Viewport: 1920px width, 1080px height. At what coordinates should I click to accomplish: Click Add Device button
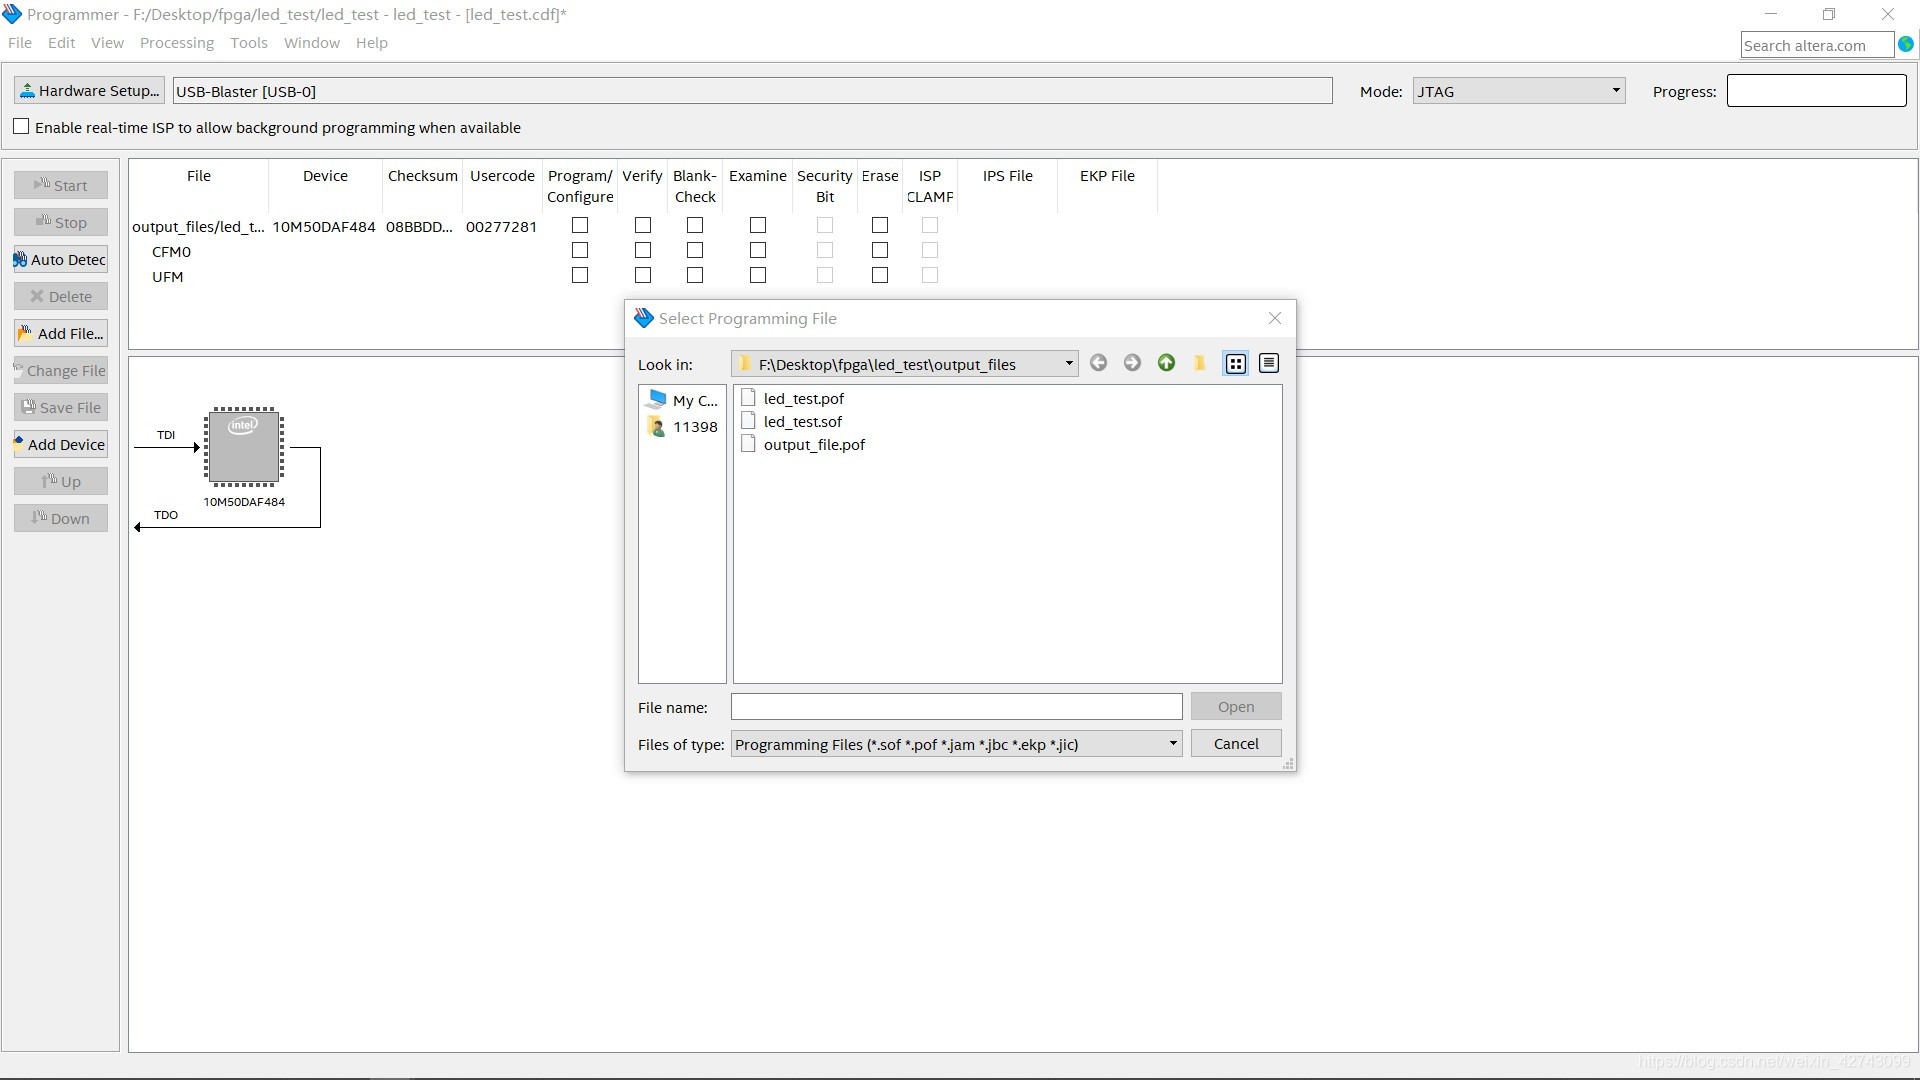click(61, 444)
